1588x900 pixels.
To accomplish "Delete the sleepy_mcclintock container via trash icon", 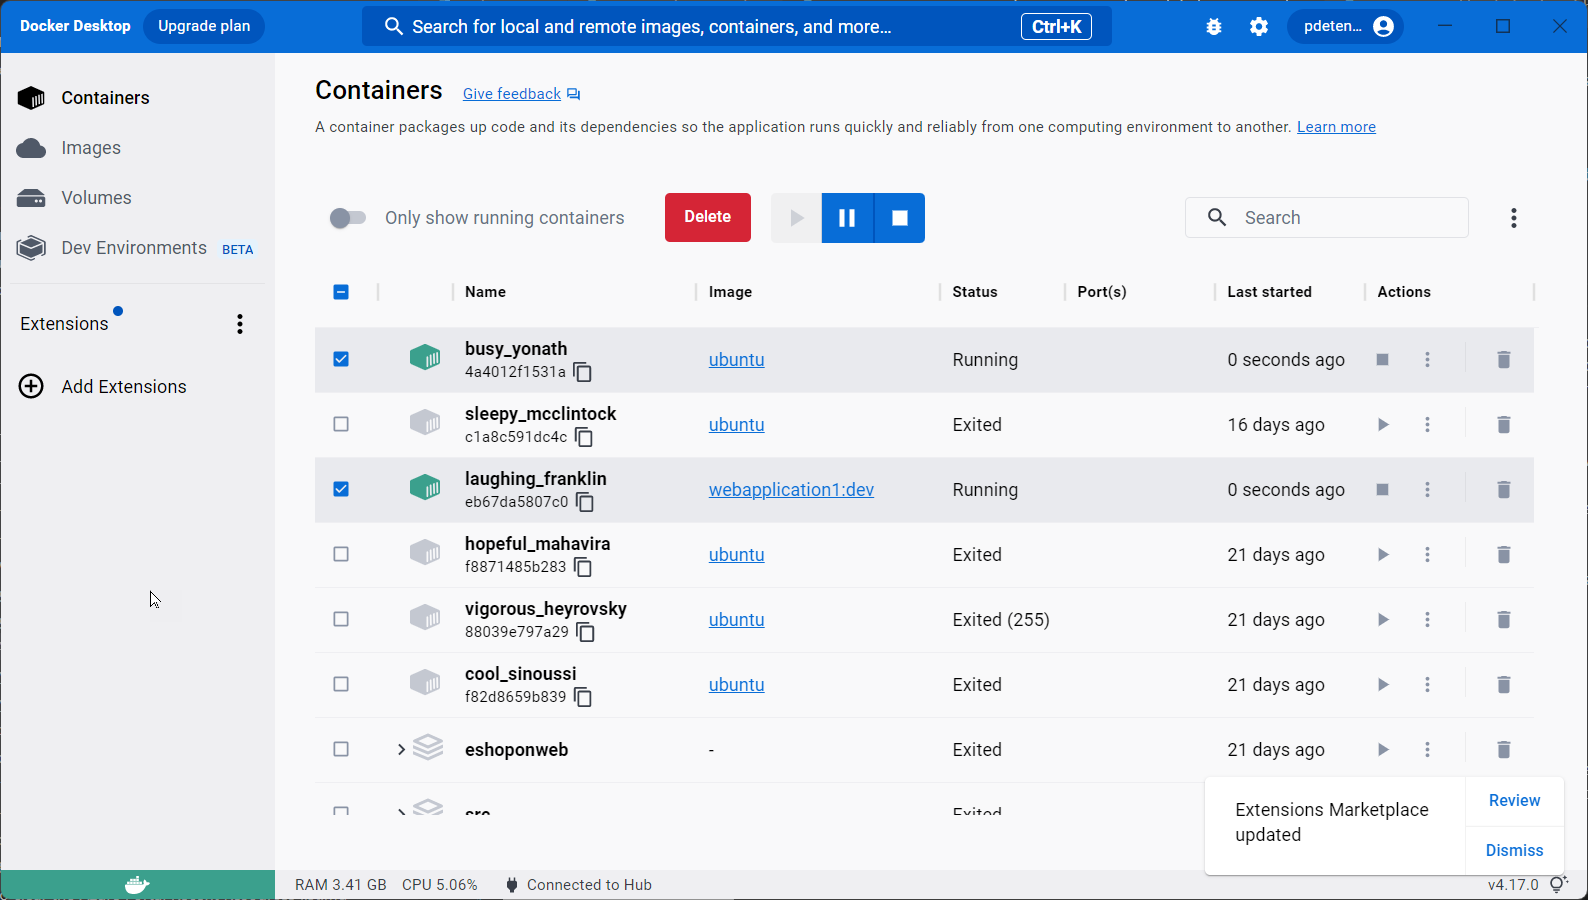I will [x=1503, y=425].
